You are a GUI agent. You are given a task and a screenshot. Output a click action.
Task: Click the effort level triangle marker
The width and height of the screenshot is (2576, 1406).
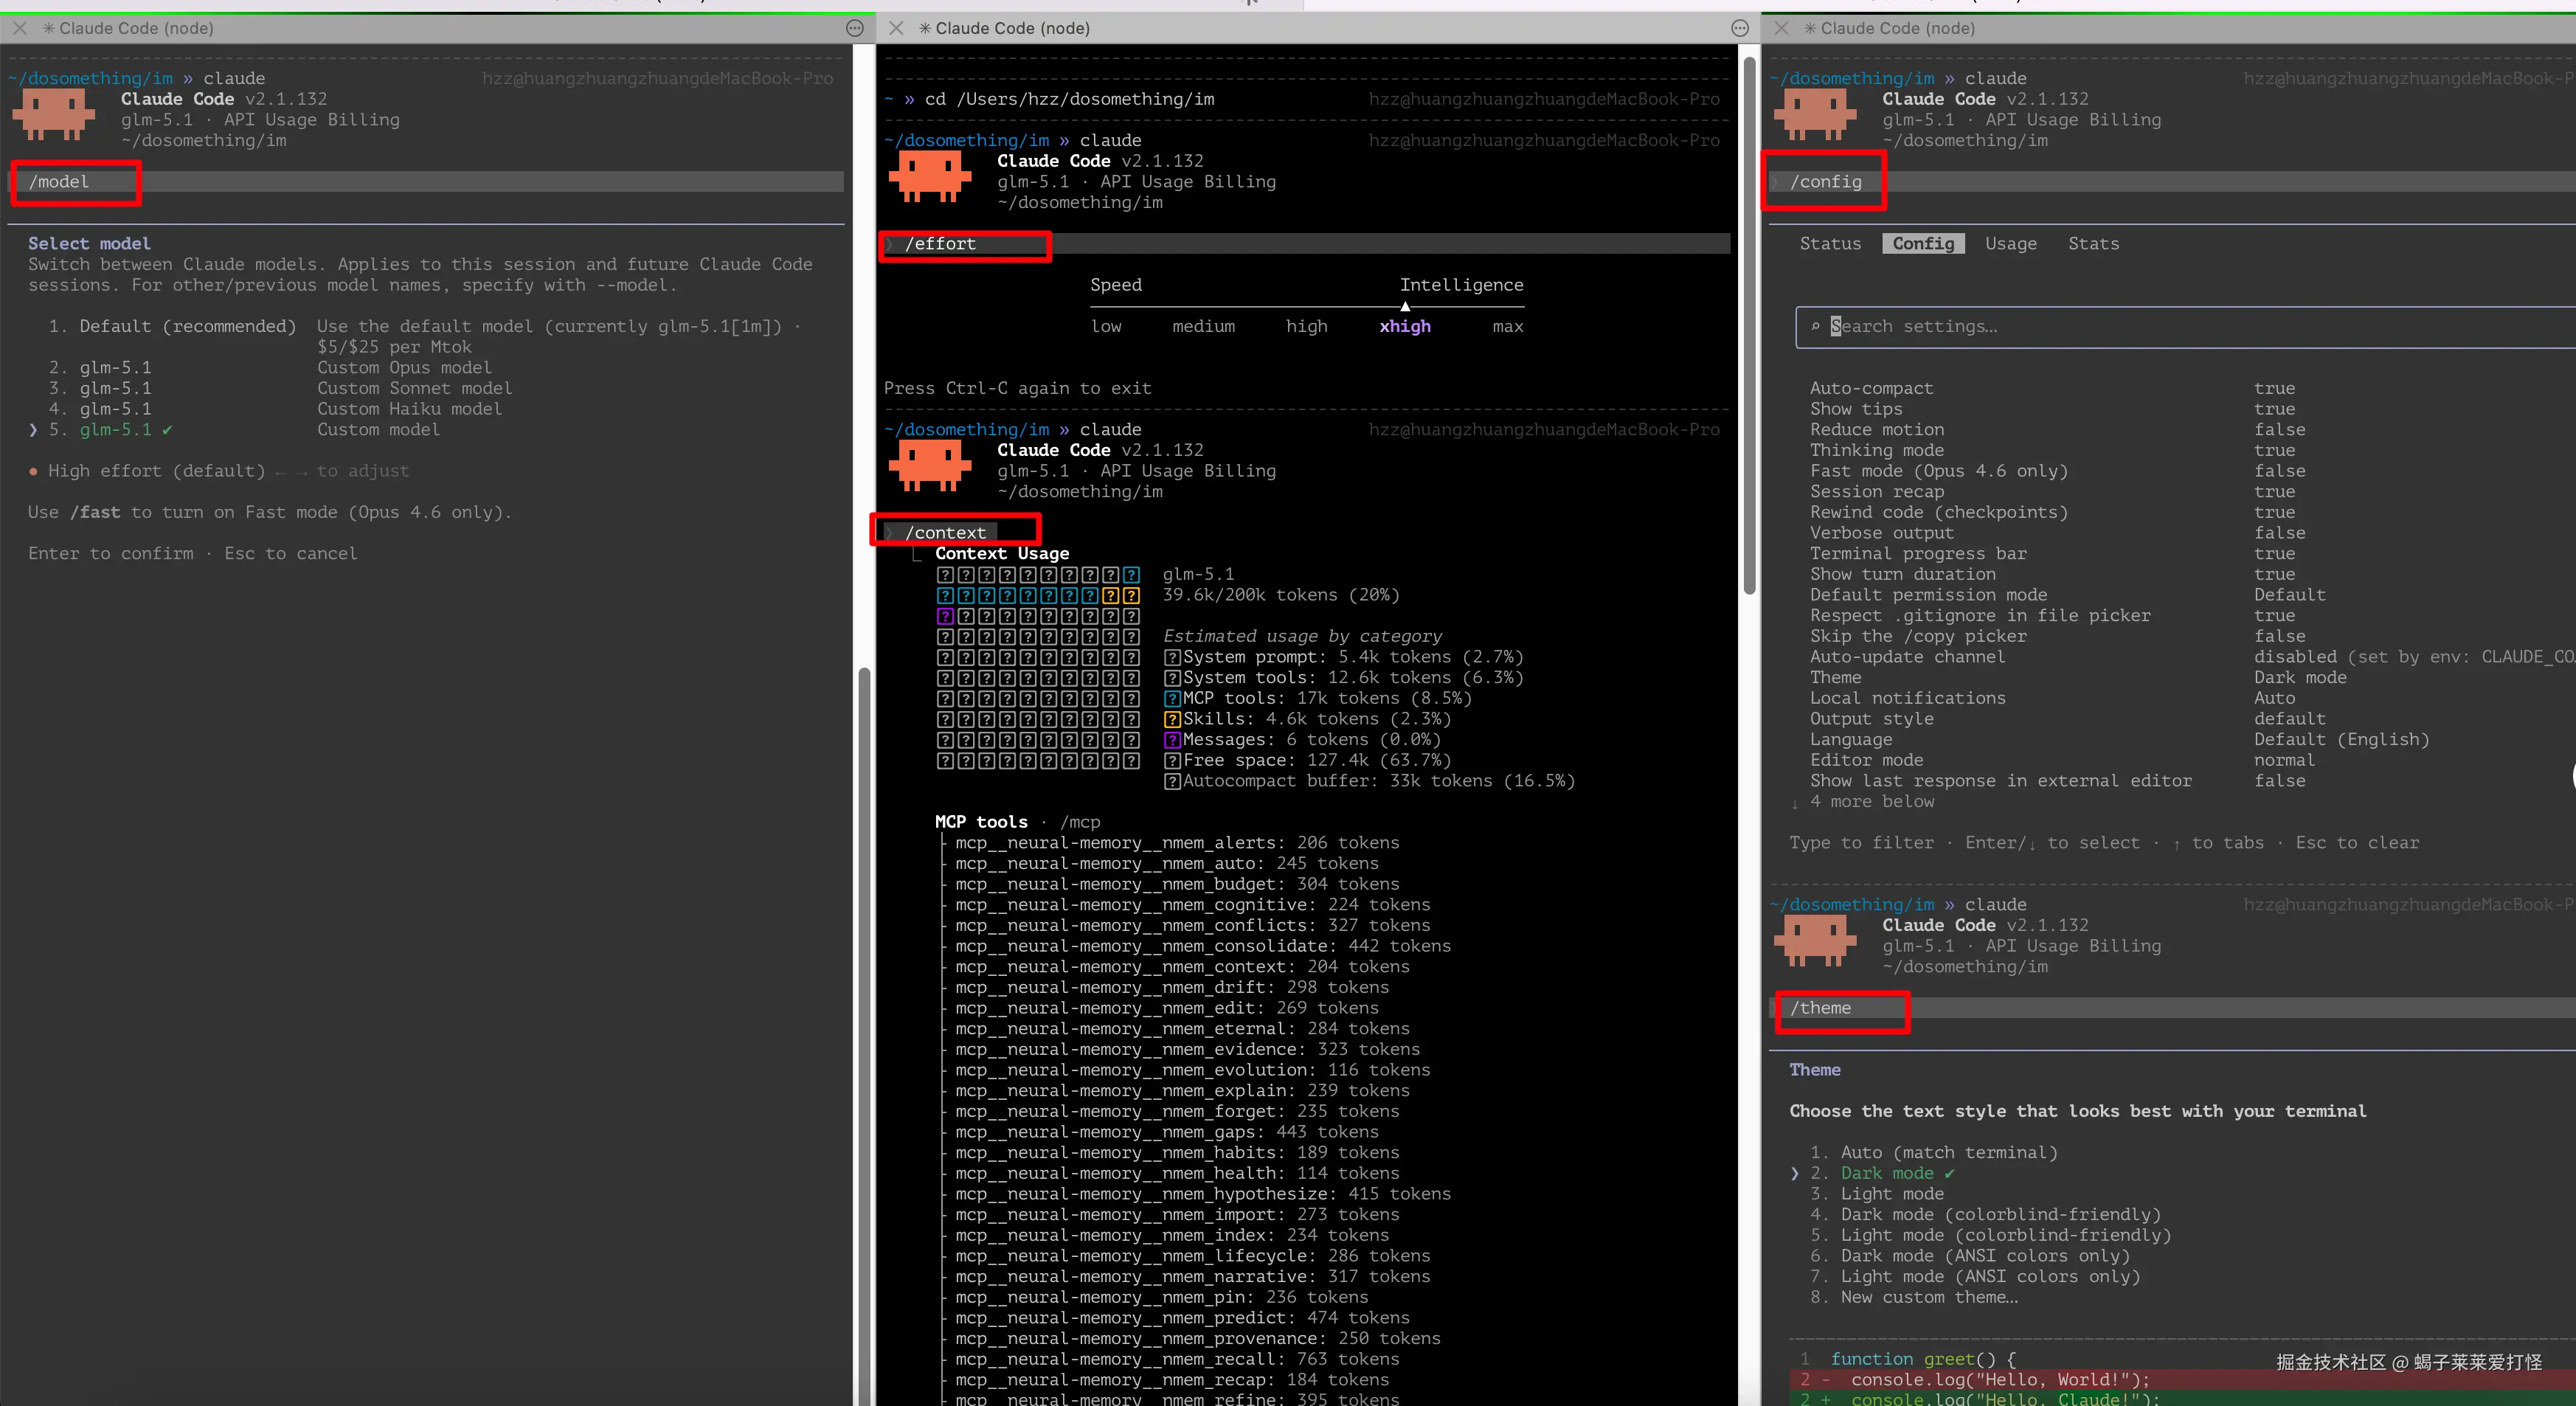pos(1405,306)
